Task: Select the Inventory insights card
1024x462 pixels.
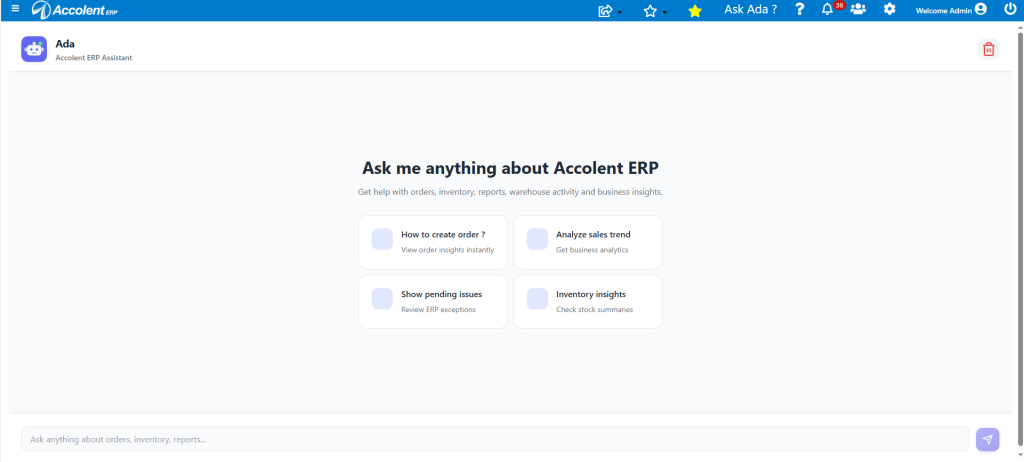Action: tap(588, 302)
